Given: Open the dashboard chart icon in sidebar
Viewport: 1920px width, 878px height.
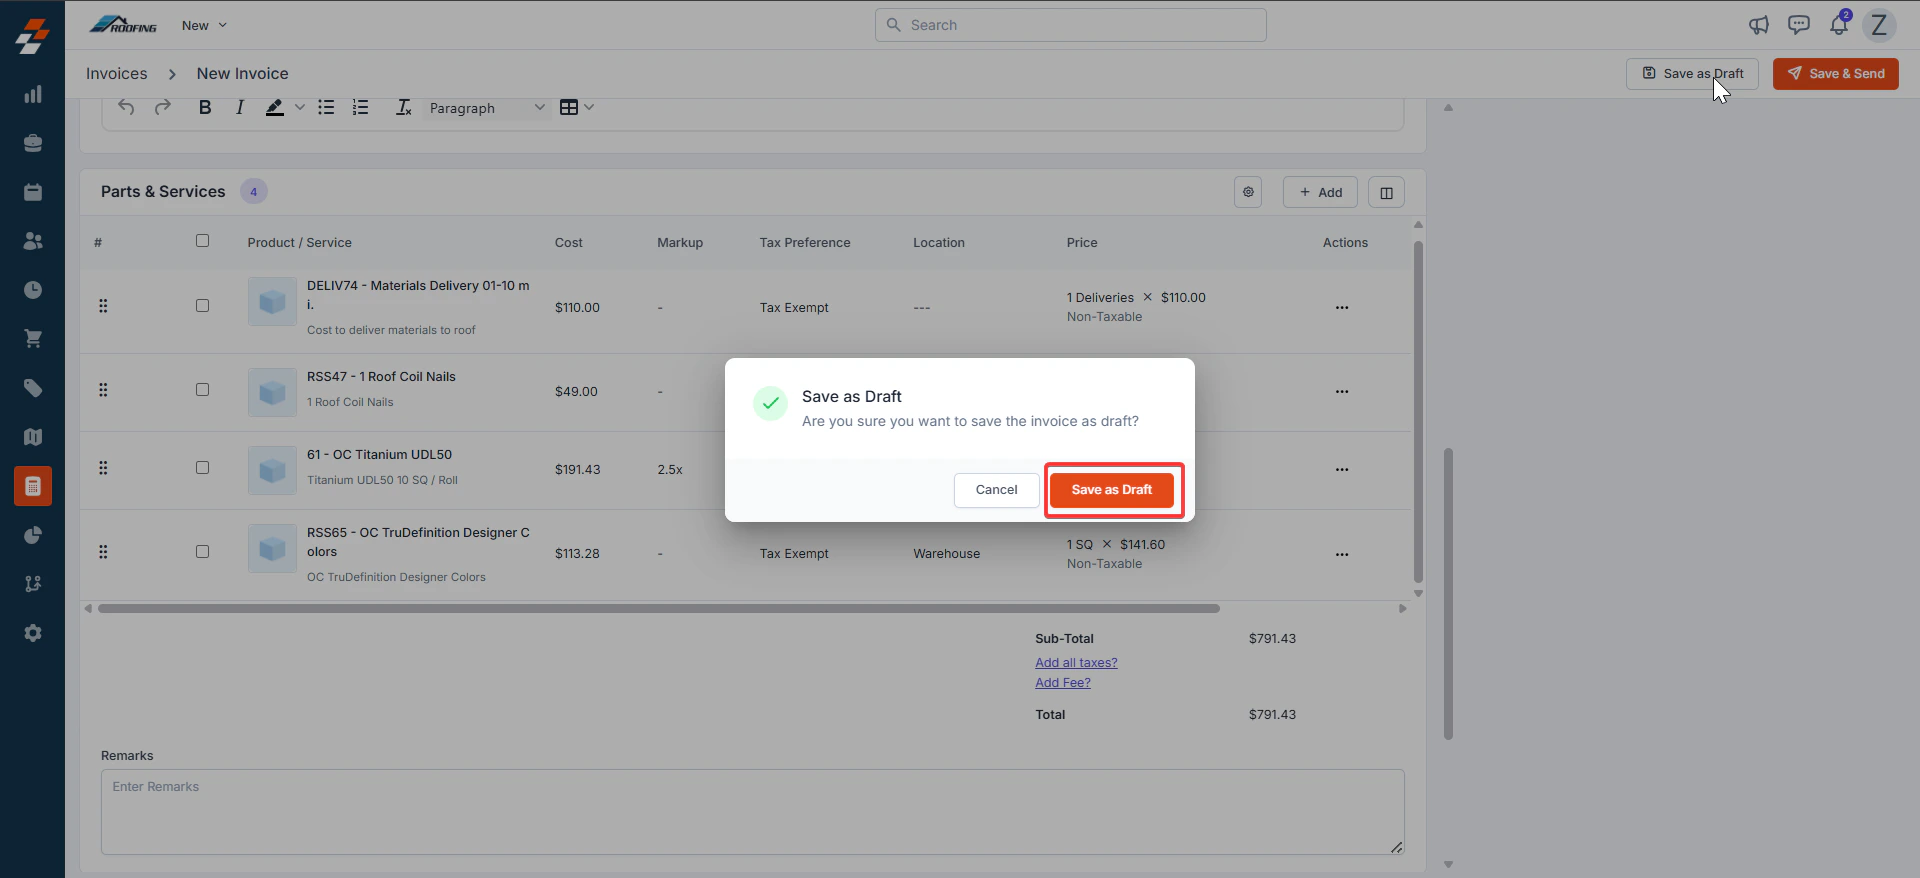Looking at the screenshot, I should click(x=33, y=94).
